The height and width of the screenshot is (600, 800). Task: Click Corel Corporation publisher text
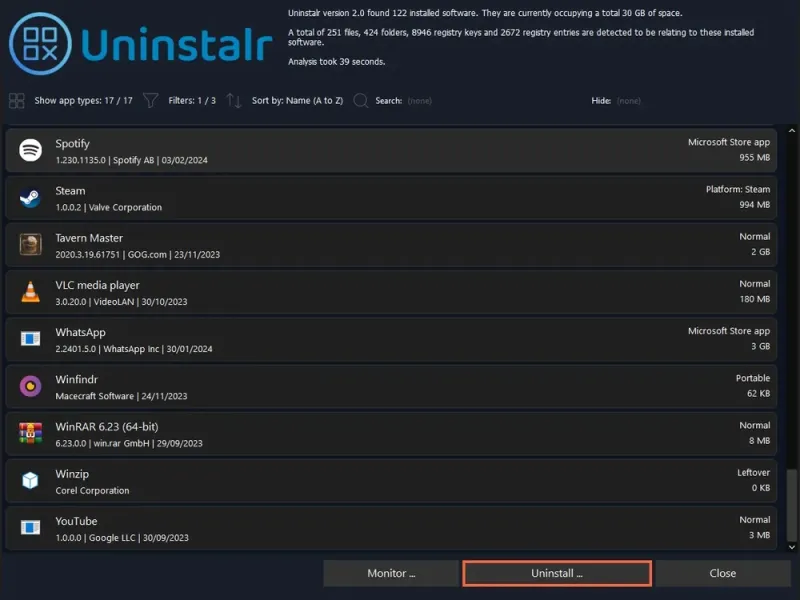[x=92, y=491]
